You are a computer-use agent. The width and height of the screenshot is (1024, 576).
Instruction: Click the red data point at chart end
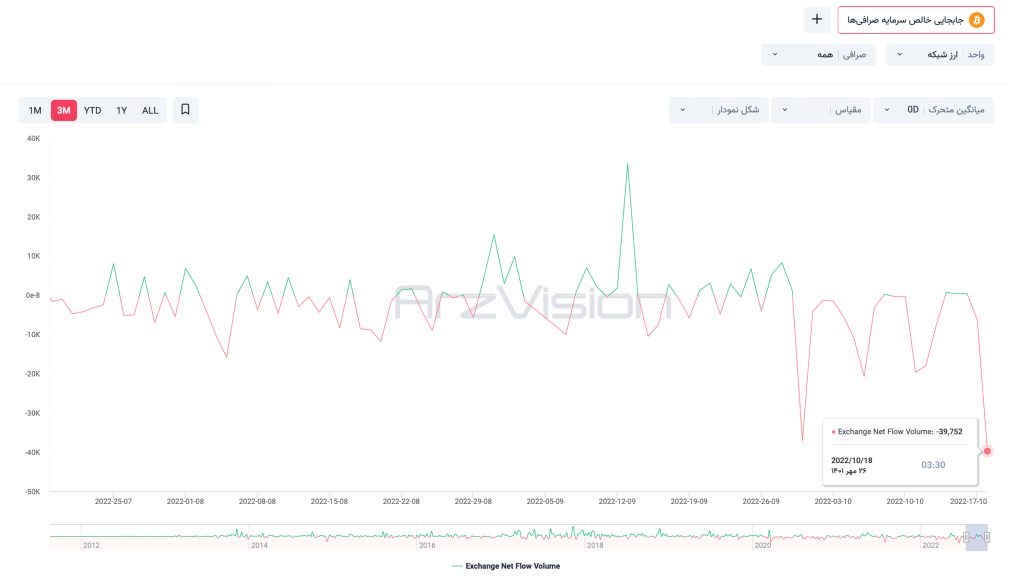coord(987,451)
